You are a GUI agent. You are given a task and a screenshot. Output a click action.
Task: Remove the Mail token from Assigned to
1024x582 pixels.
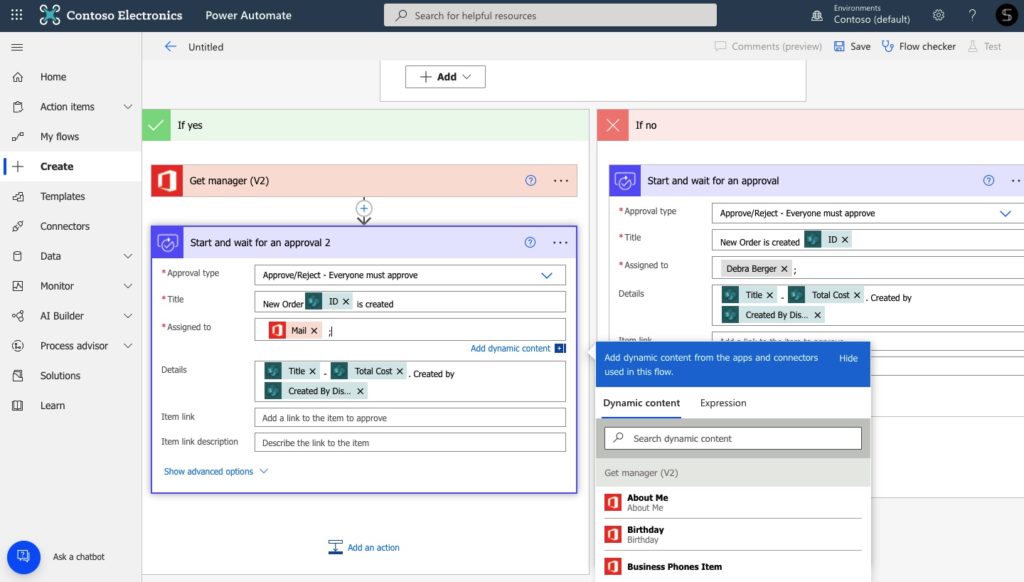pyautogui.click(x=314, y=331)
